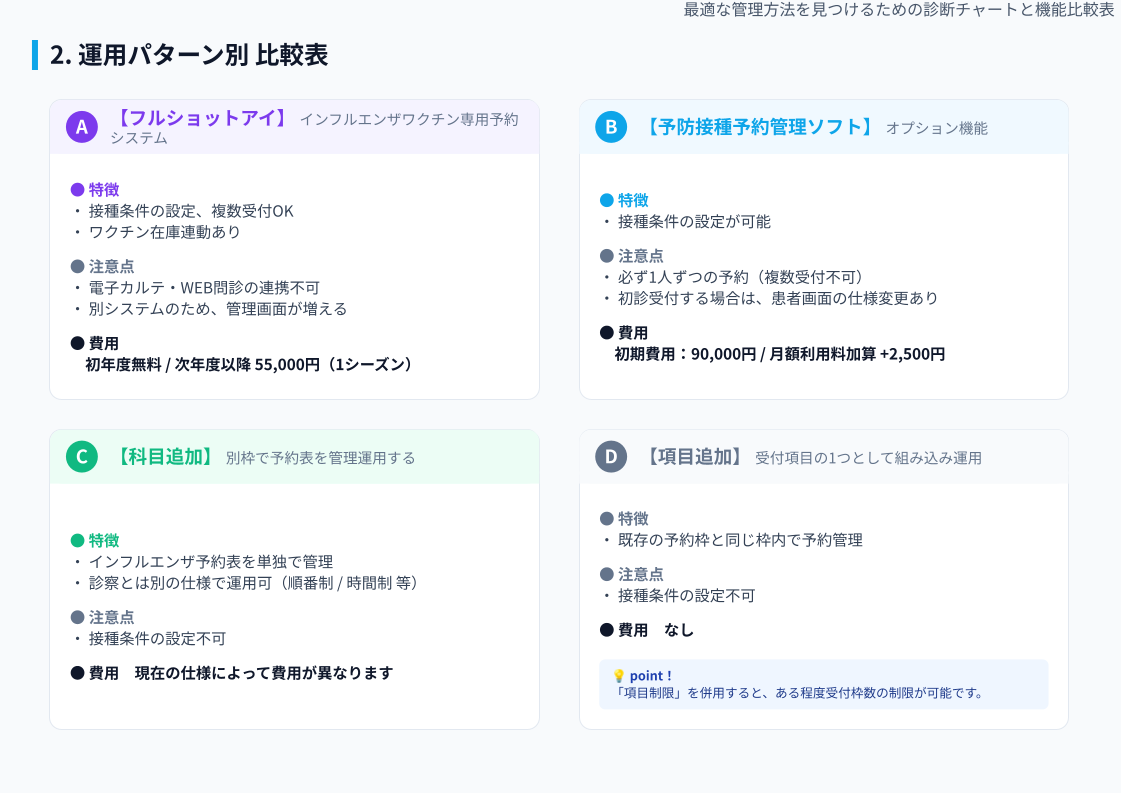Screen dimensions: 1121x793
Task: Click the title 【予防接種予約管理ソフト】
Action: 759,127
